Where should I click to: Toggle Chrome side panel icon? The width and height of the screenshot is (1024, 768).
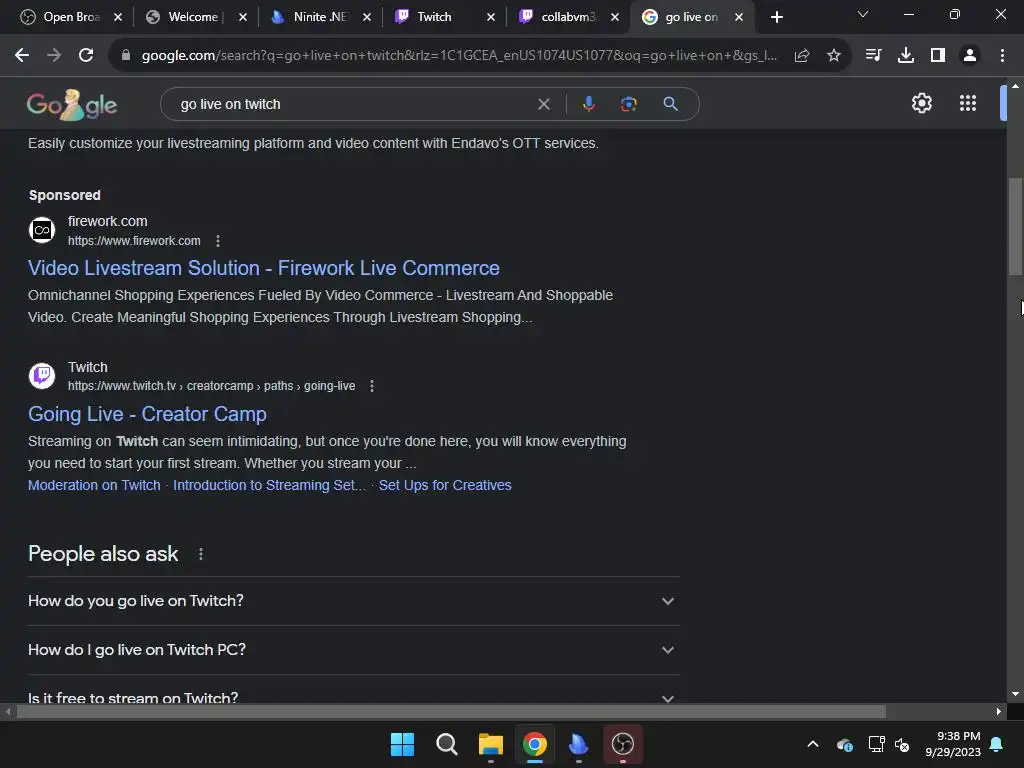[x=938, y=56]
